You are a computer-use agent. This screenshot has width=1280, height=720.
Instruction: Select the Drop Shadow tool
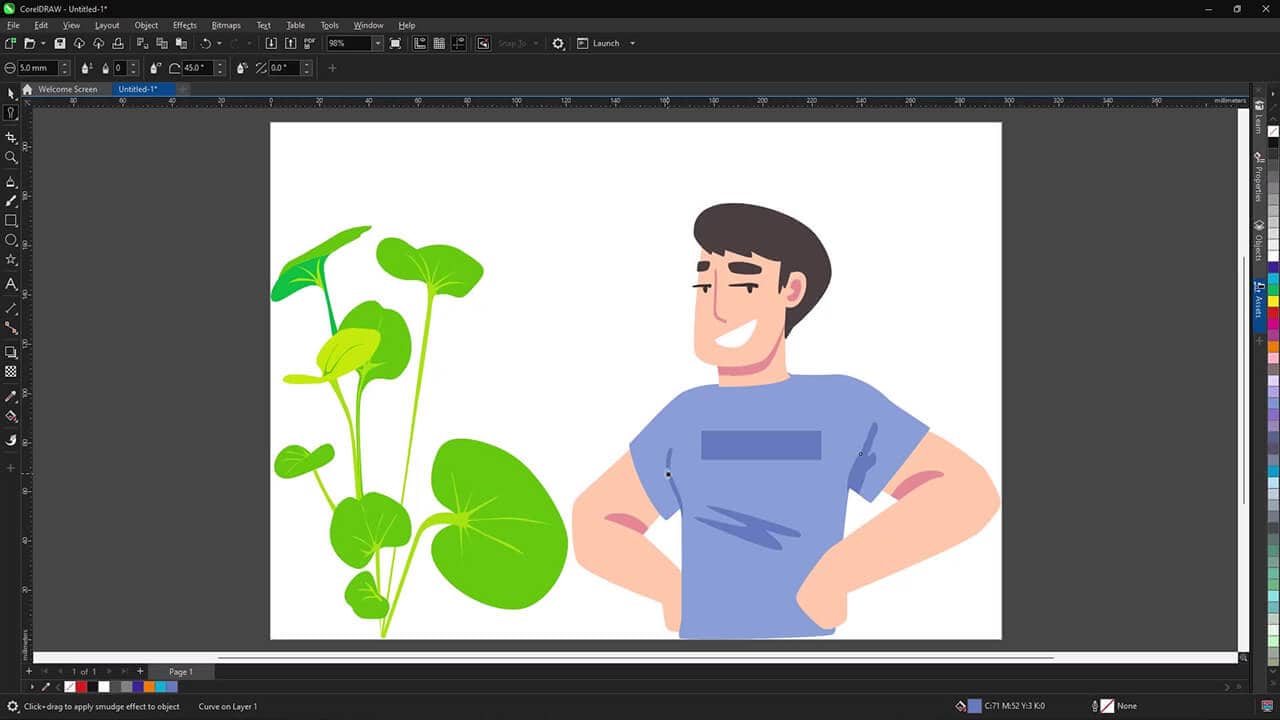point(11,352)
